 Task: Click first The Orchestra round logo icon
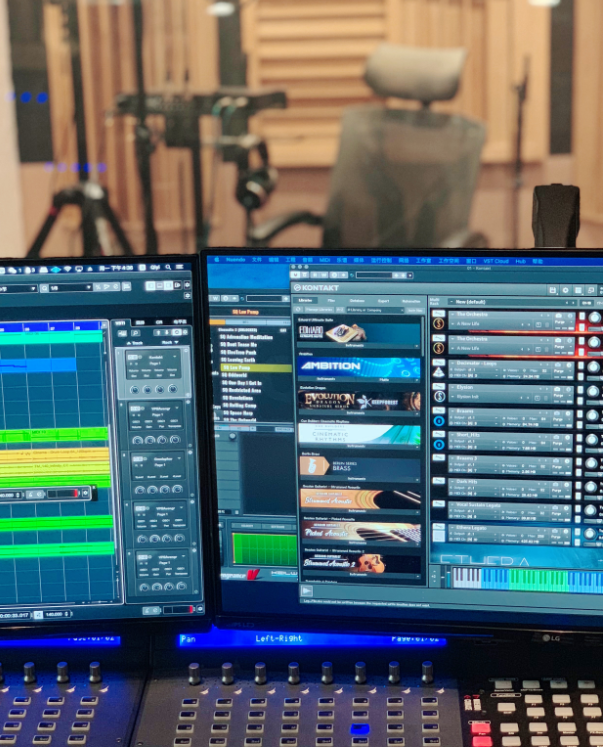pyautogui.click(x=439, y=324)
